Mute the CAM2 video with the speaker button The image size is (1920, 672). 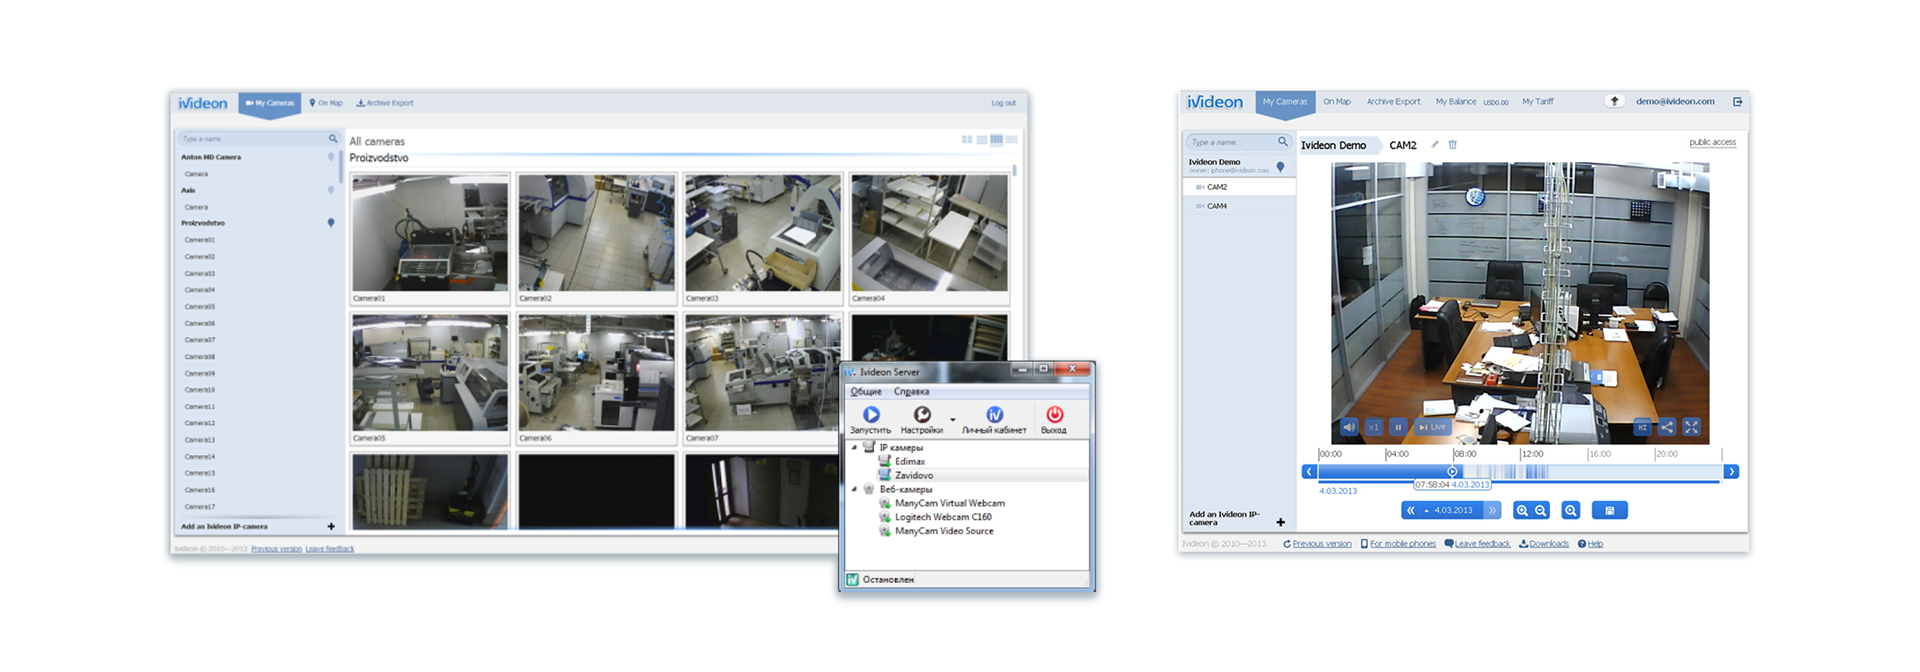pos(1349,427)
